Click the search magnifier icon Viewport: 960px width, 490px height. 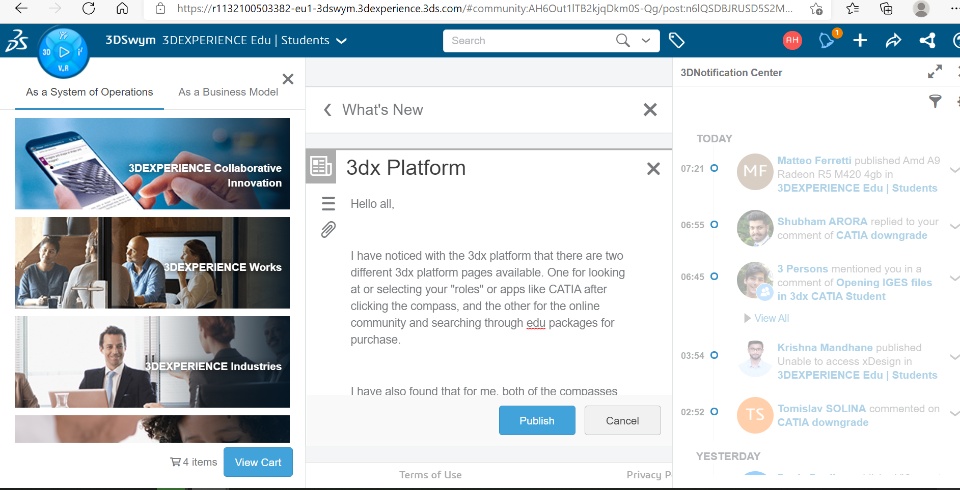[623, 40]
